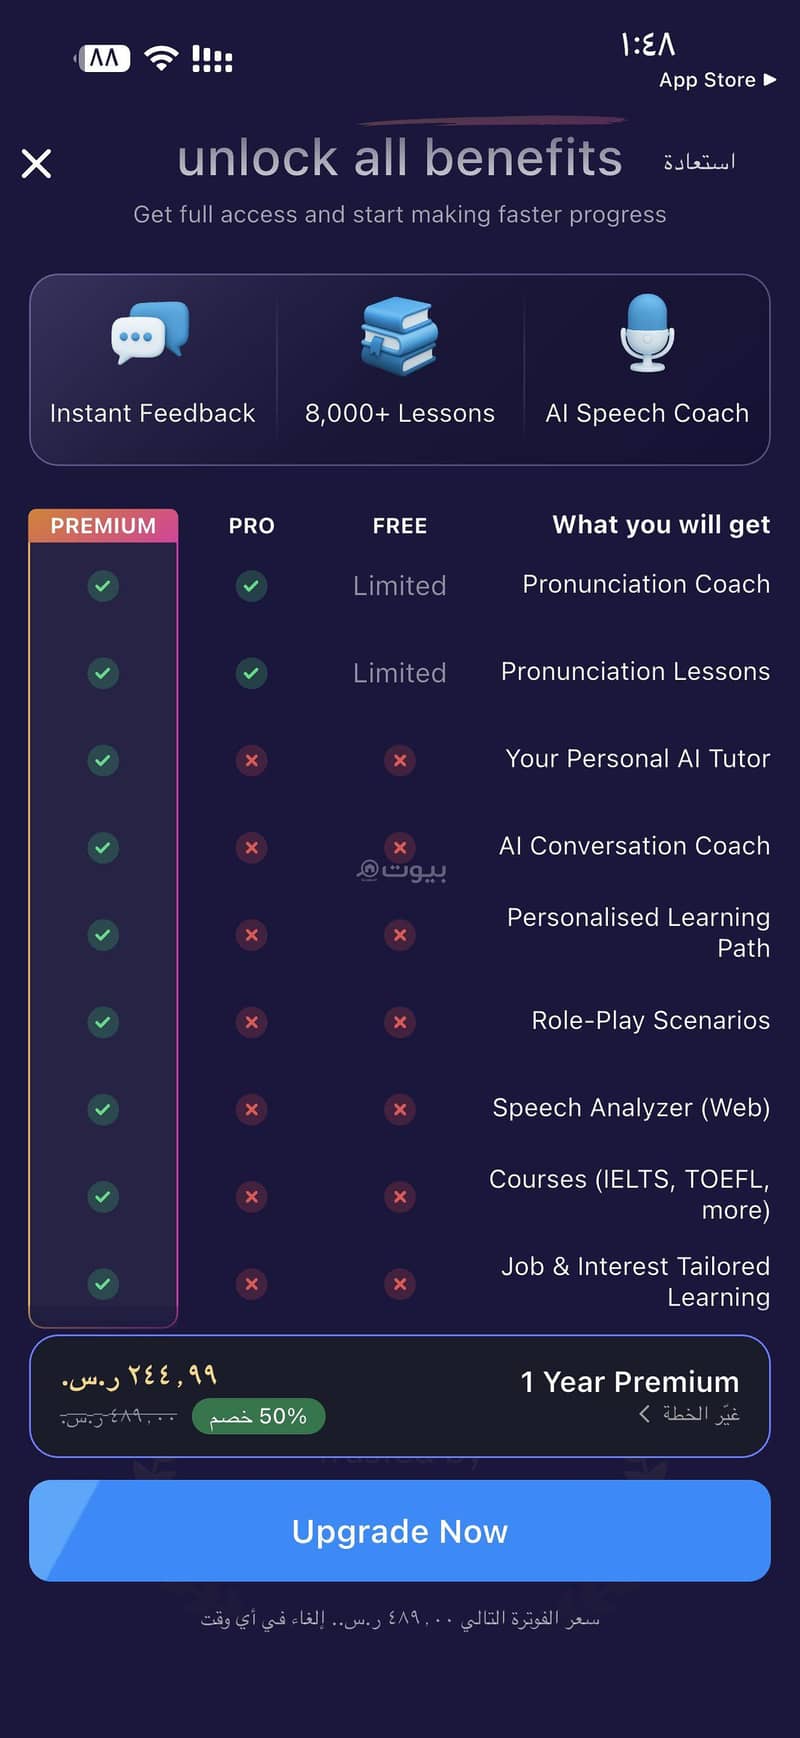Image resolution: width=800 pixels, height=1738 pixels.
Task: Tap Pro checkmark for Pronunciation Lessons
Action: tap(251, 673)
